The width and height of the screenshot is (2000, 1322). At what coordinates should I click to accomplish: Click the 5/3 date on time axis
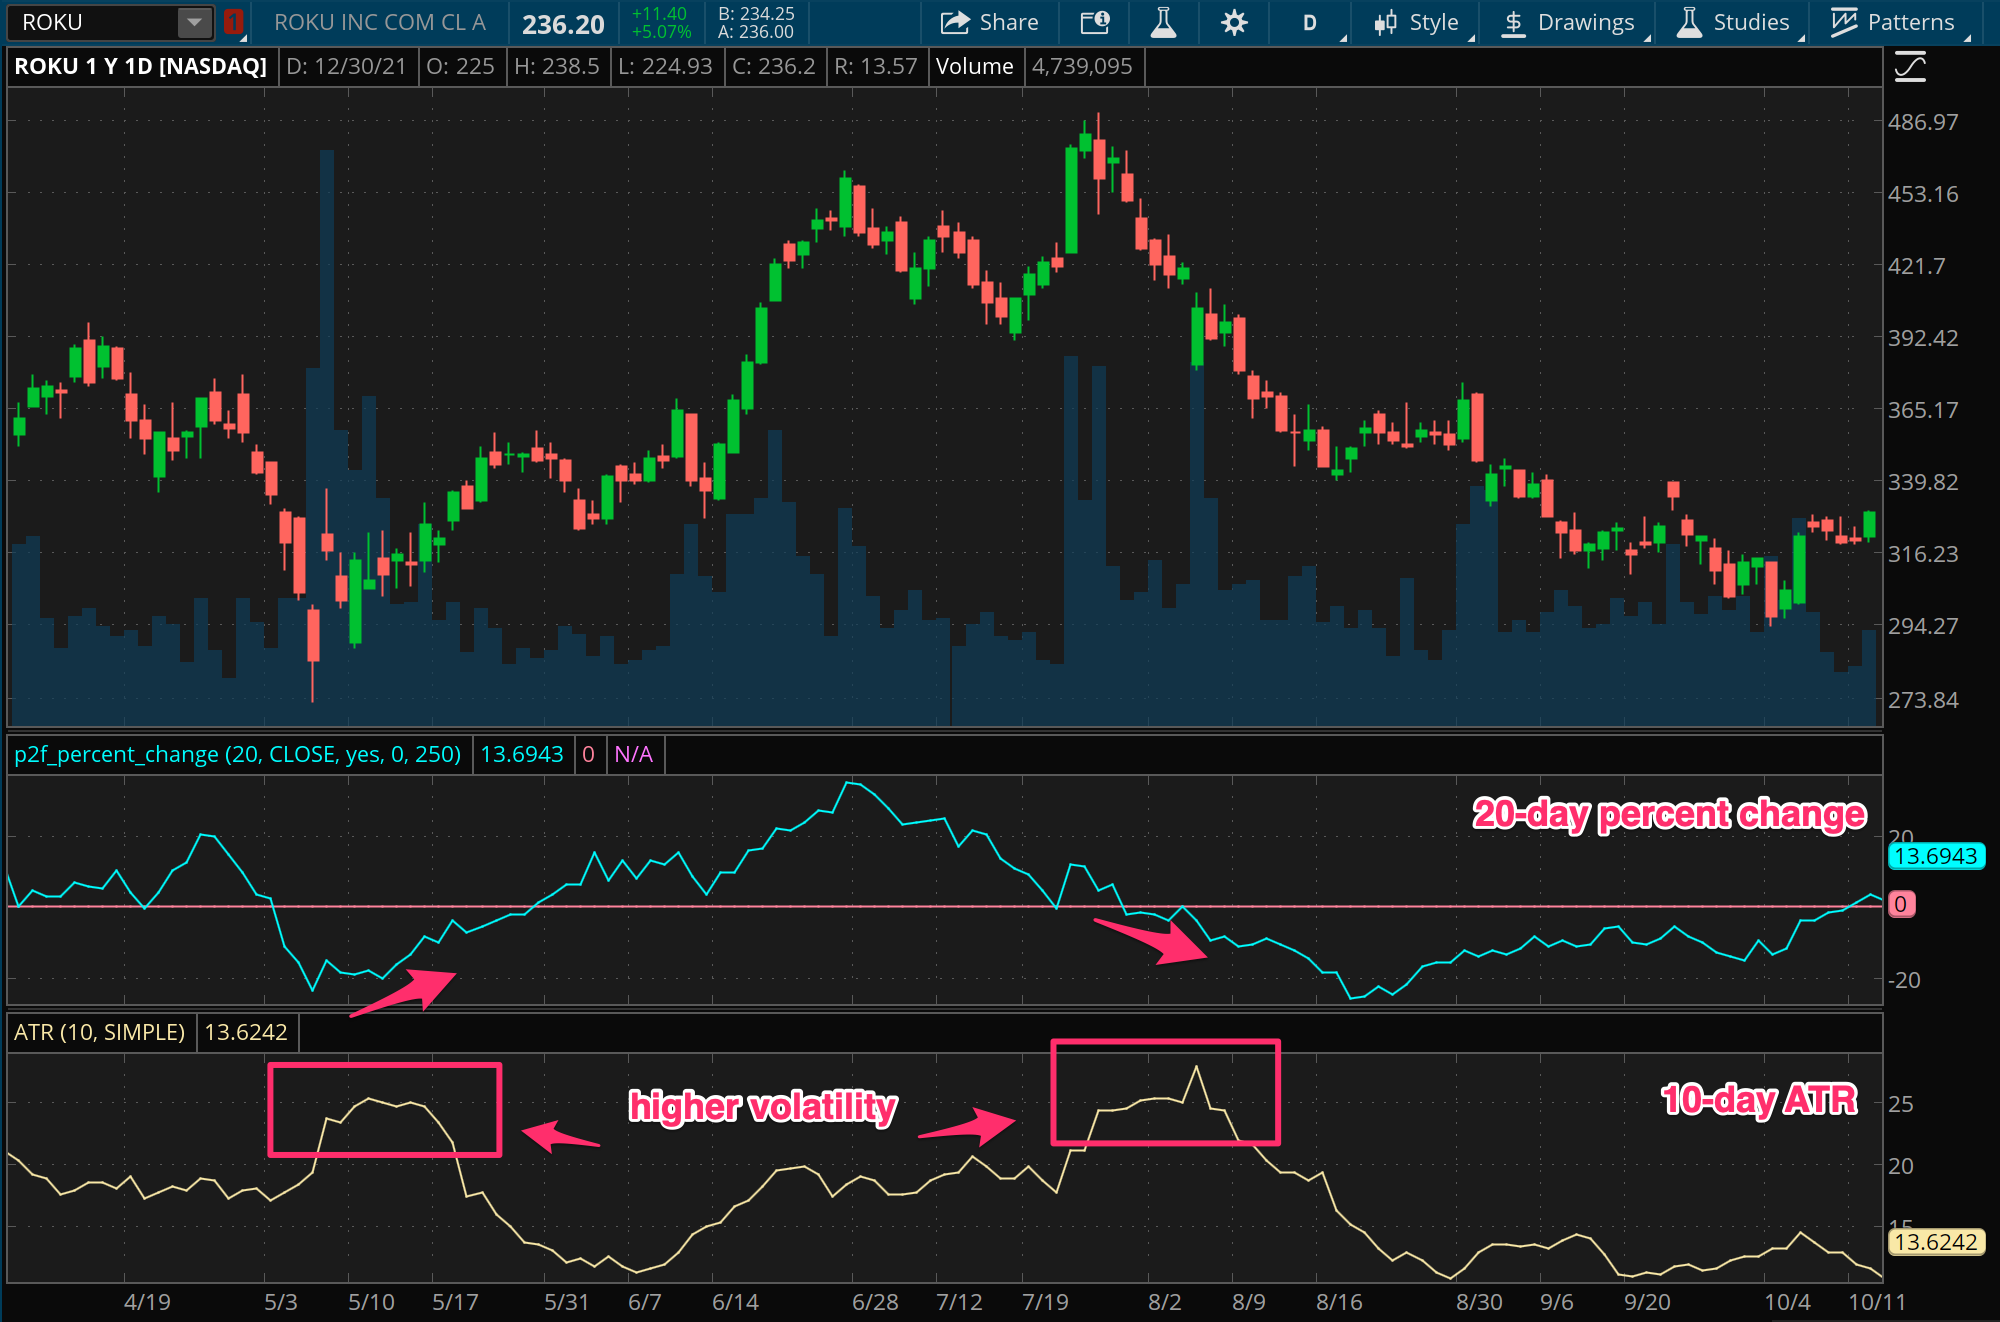click(x=281, y=1302)
